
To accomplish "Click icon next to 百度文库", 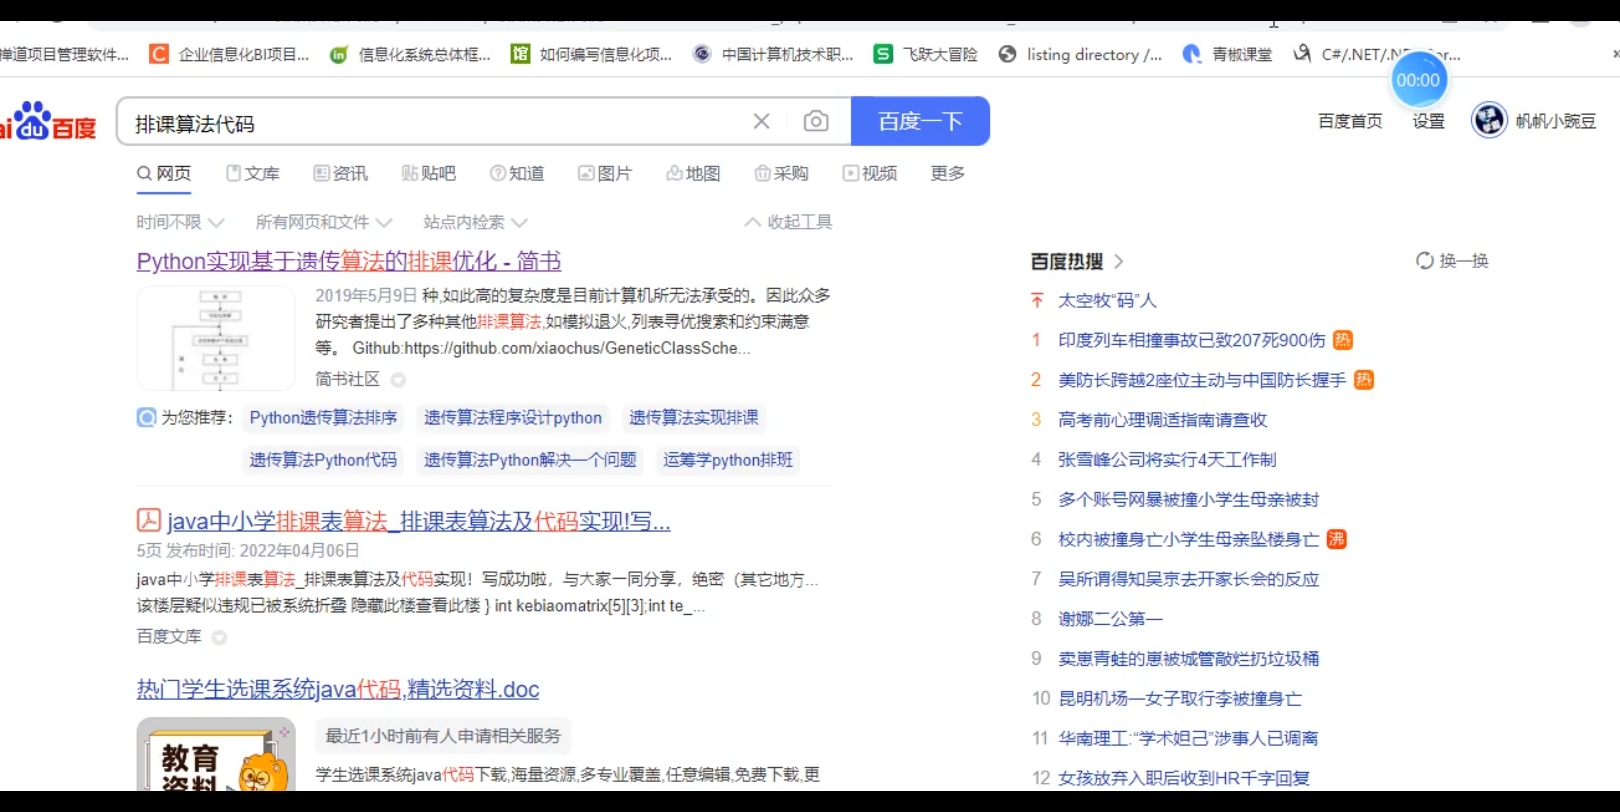I will pos(219,637).
